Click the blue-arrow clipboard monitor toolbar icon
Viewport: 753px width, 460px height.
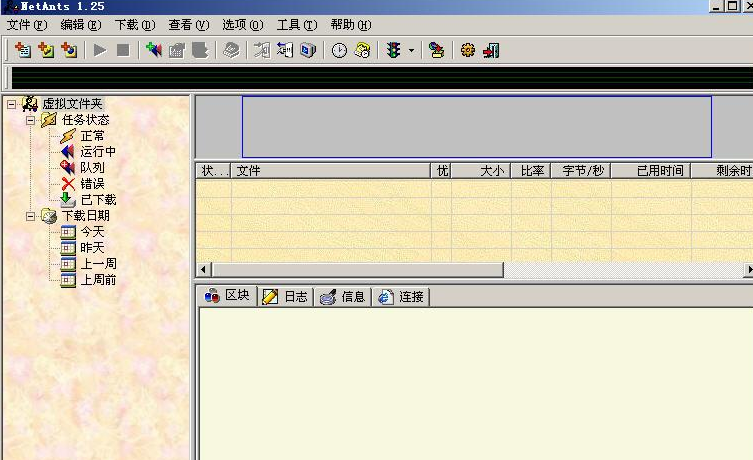(x=285, y=50)
